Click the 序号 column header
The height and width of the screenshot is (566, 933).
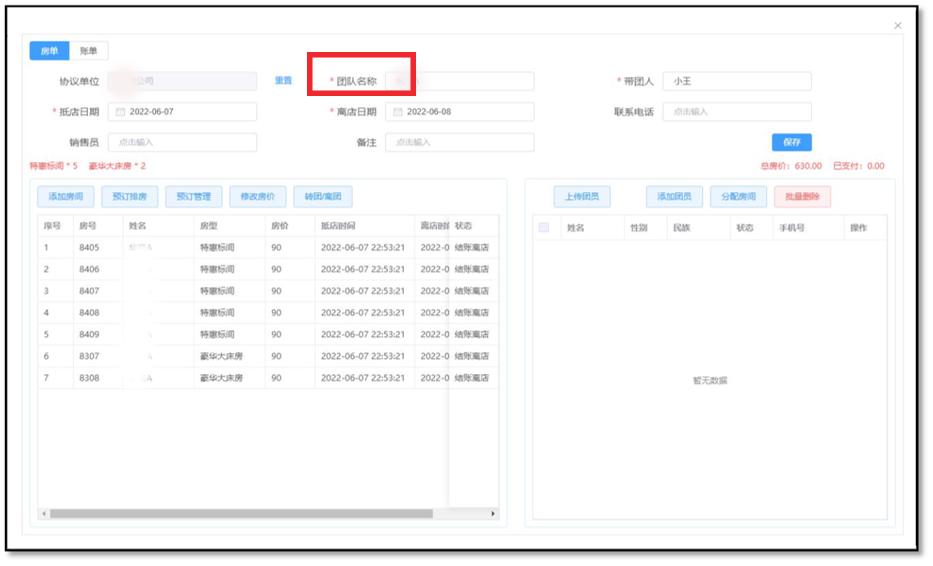(52, 226)
